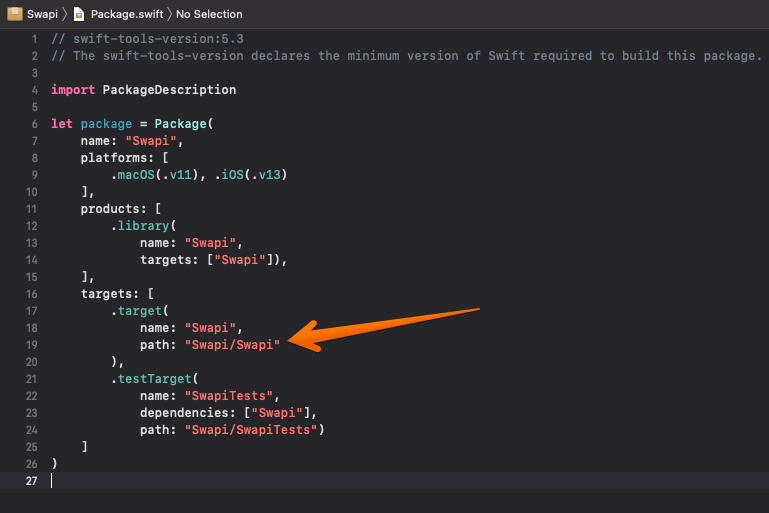Click the products: label
The height and width of the screenshot is (513, 769).
[x=113, y=209]
